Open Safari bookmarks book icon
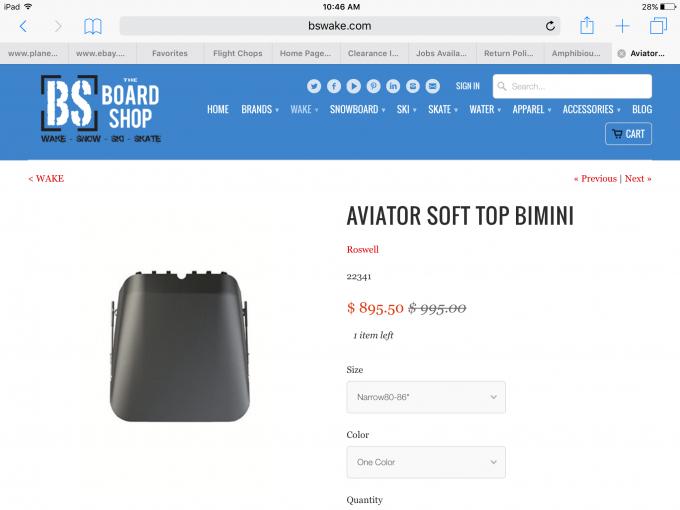Image resolution: width=680 pixels, height=510 pixels. click(93, 26)
